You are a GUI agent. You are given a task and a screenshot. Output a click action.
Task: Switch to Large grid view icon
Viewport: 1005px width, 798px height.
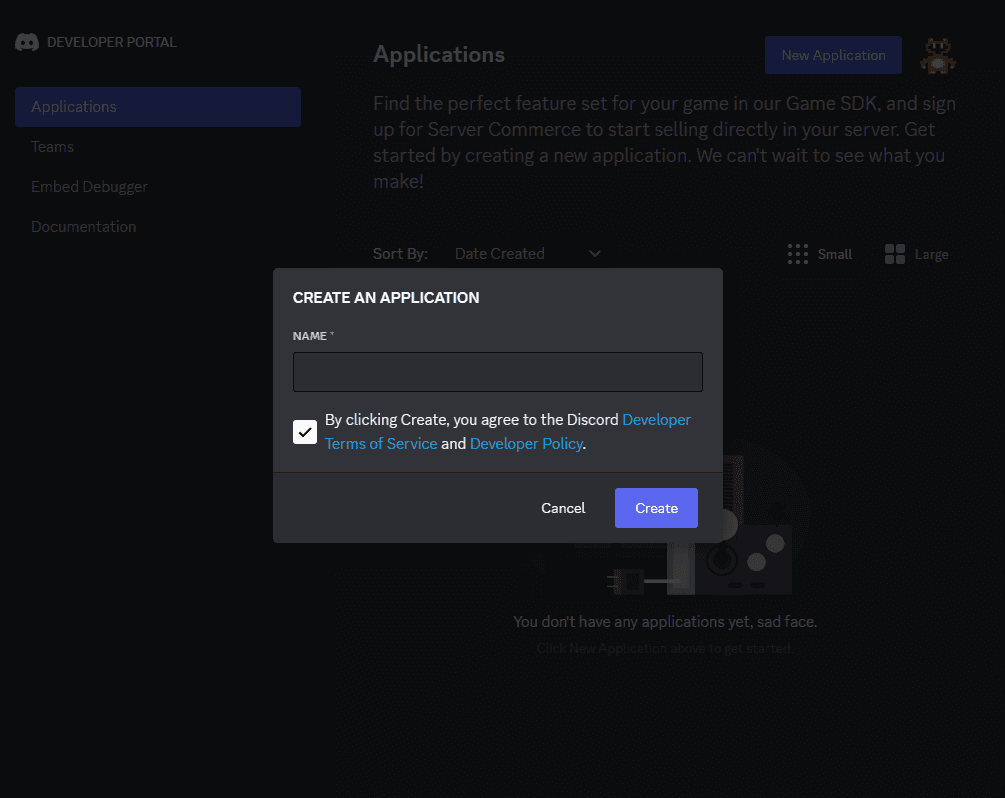895,254
